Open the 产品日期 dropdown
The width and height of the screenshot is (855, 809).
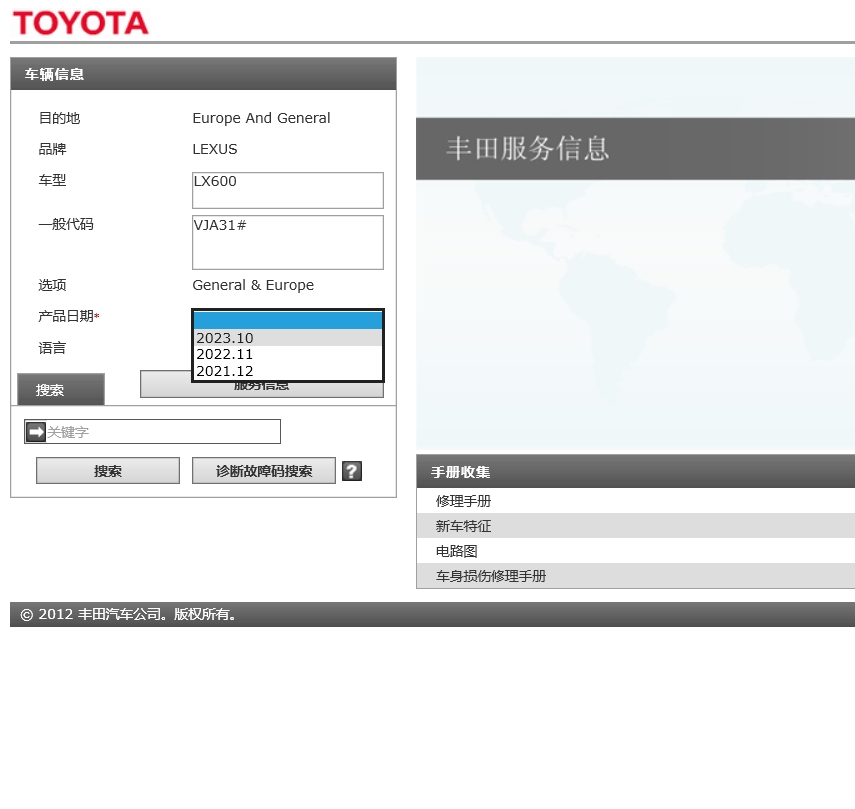(287, 320)
